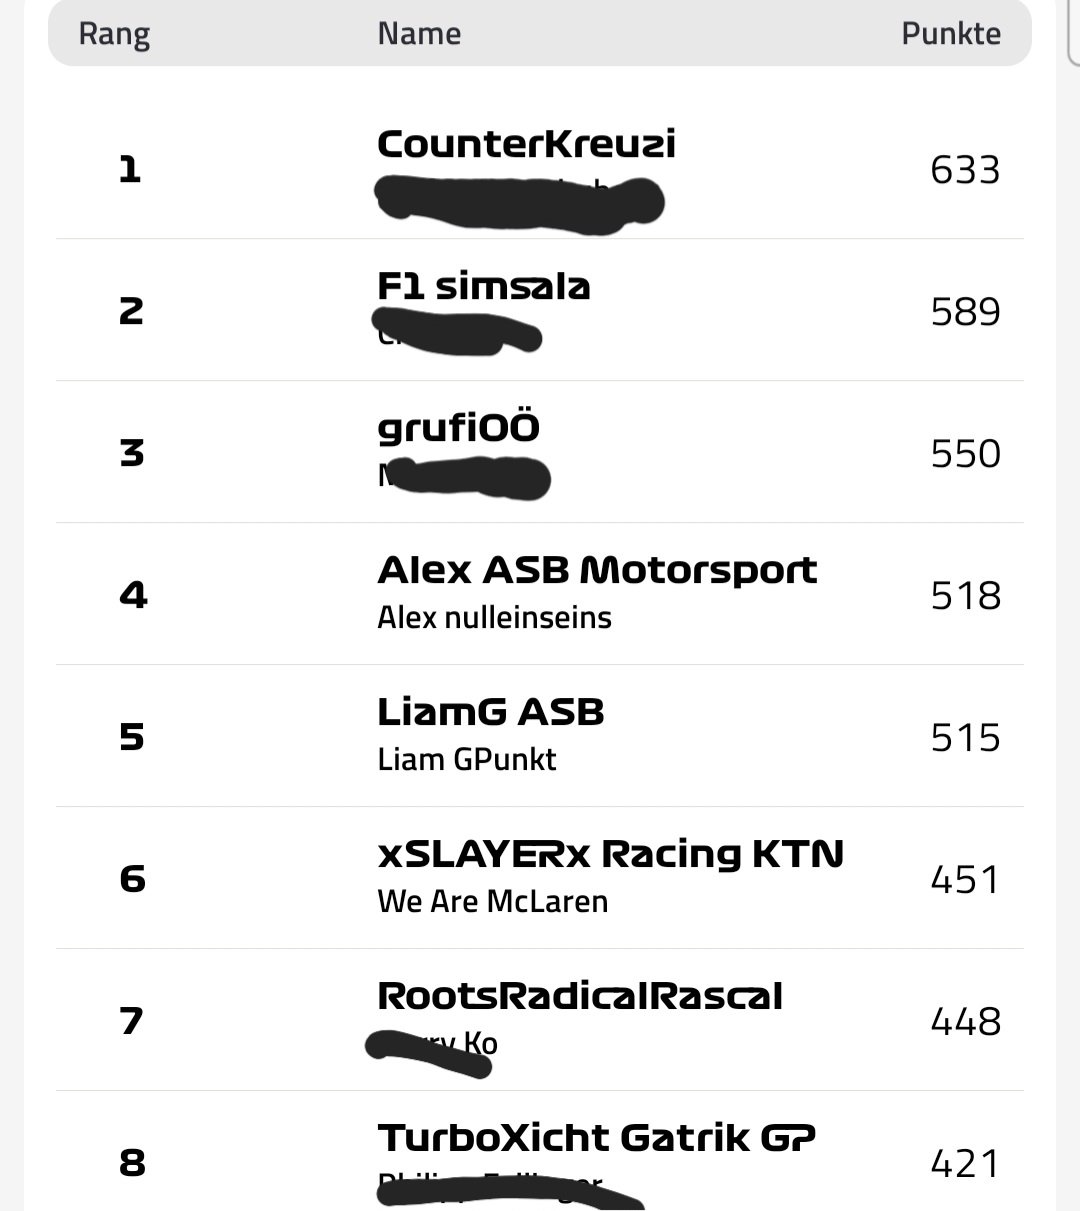Image resolution: width=1080 pixels, height=1211 pixels.
Task: Open RootsRadicalRascal team entry
Action: tap(580, 996)
